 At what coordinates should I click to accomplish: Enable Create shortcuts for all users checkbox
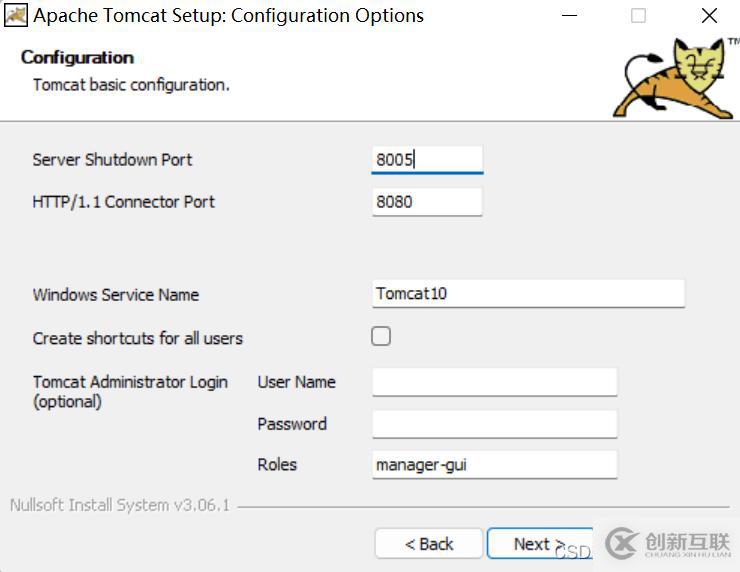pos(381,337)
